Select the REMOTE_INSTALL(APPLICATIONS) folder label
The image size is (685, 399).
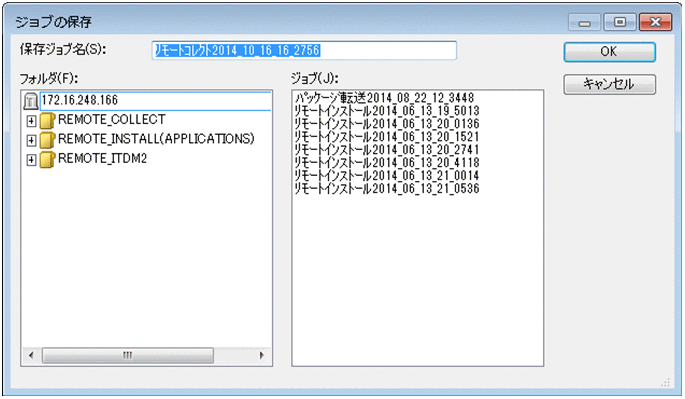point(156,139)
